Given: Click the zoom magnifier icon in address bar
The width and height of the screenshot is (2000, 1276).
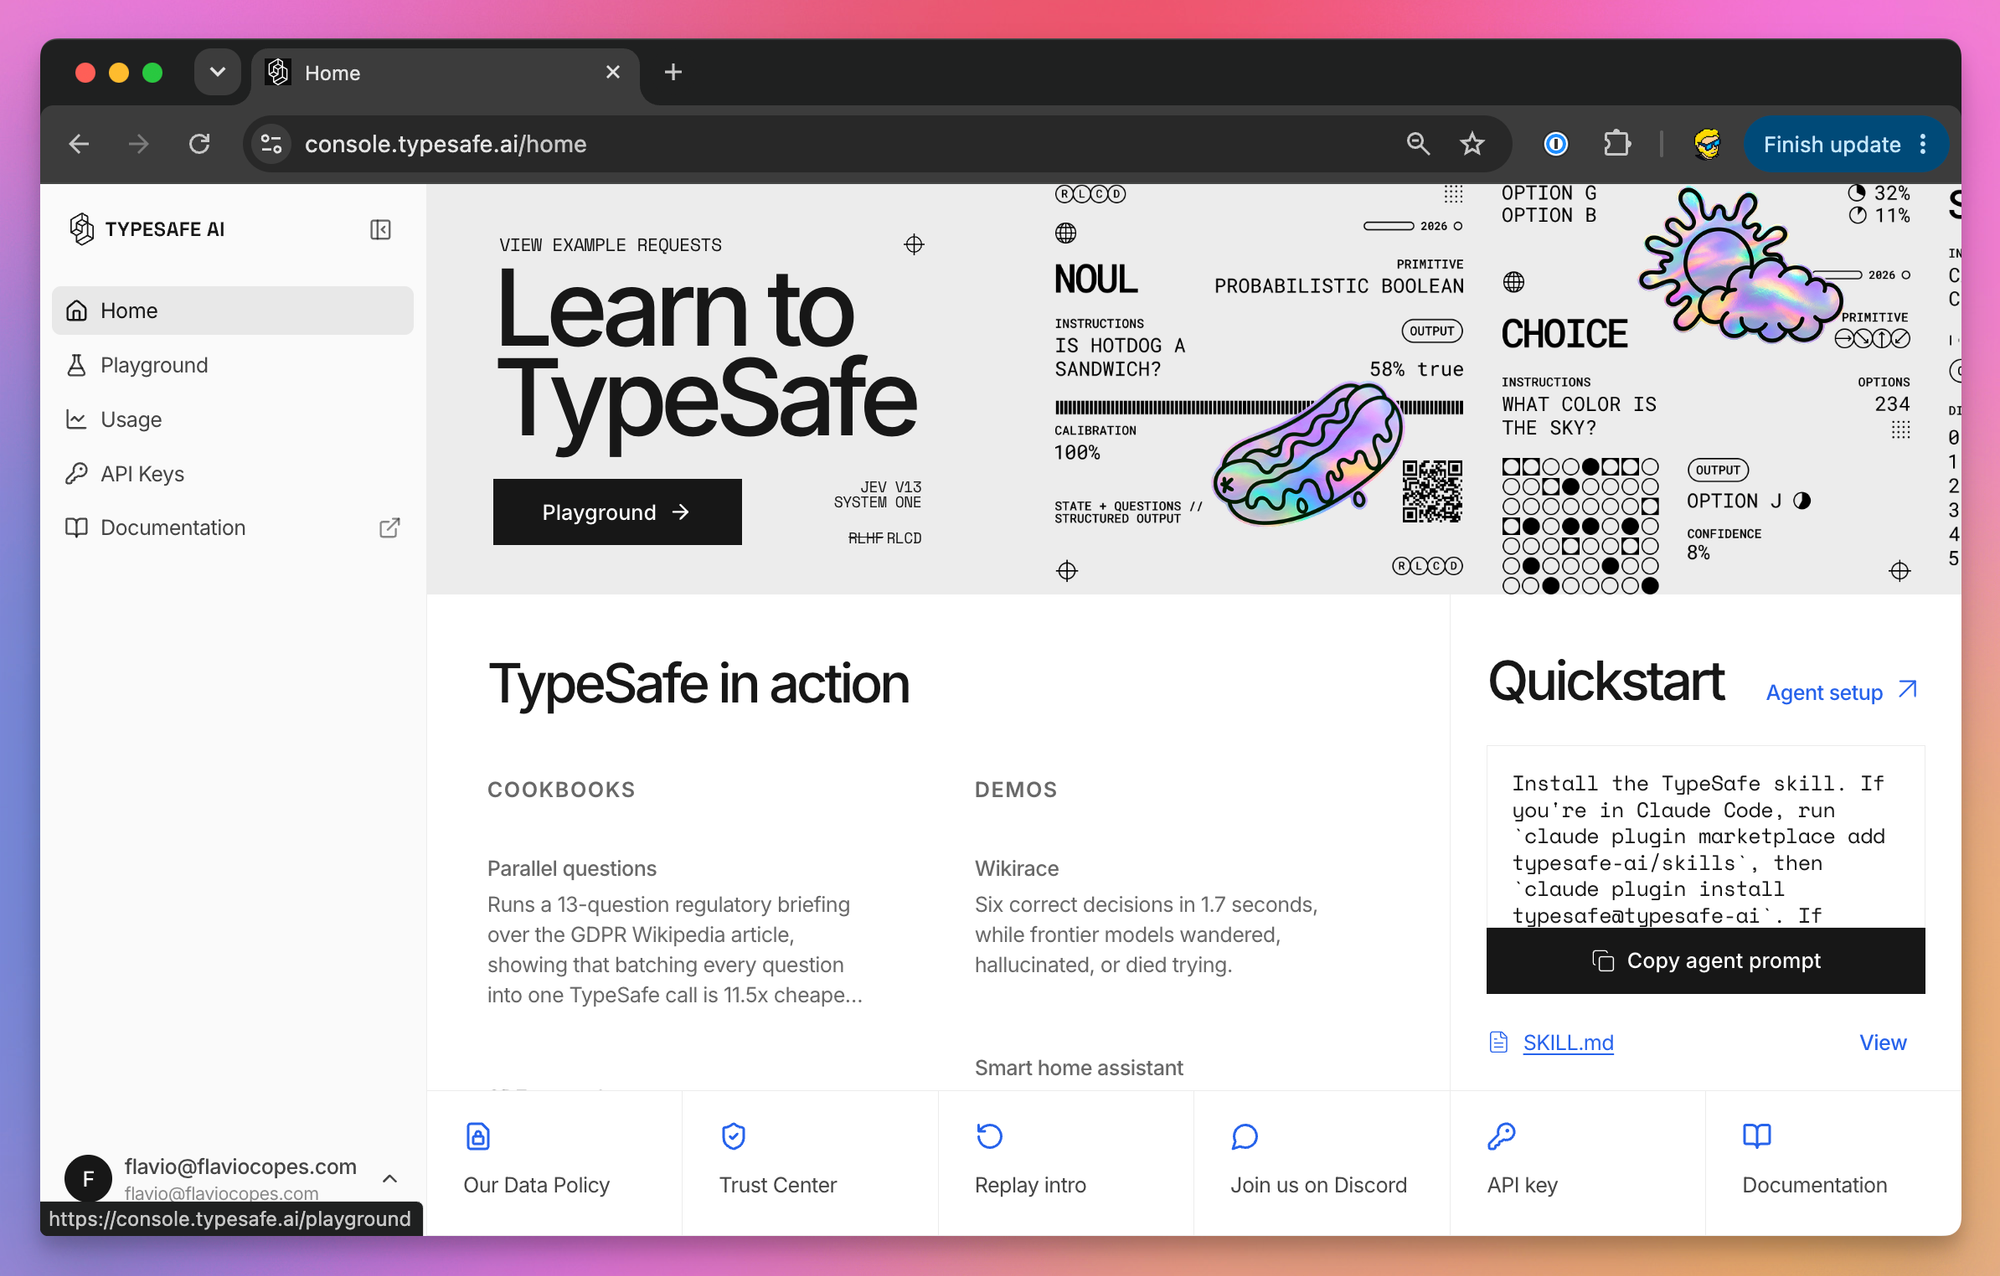Looking at the screenshot, I should [1418, 144].
